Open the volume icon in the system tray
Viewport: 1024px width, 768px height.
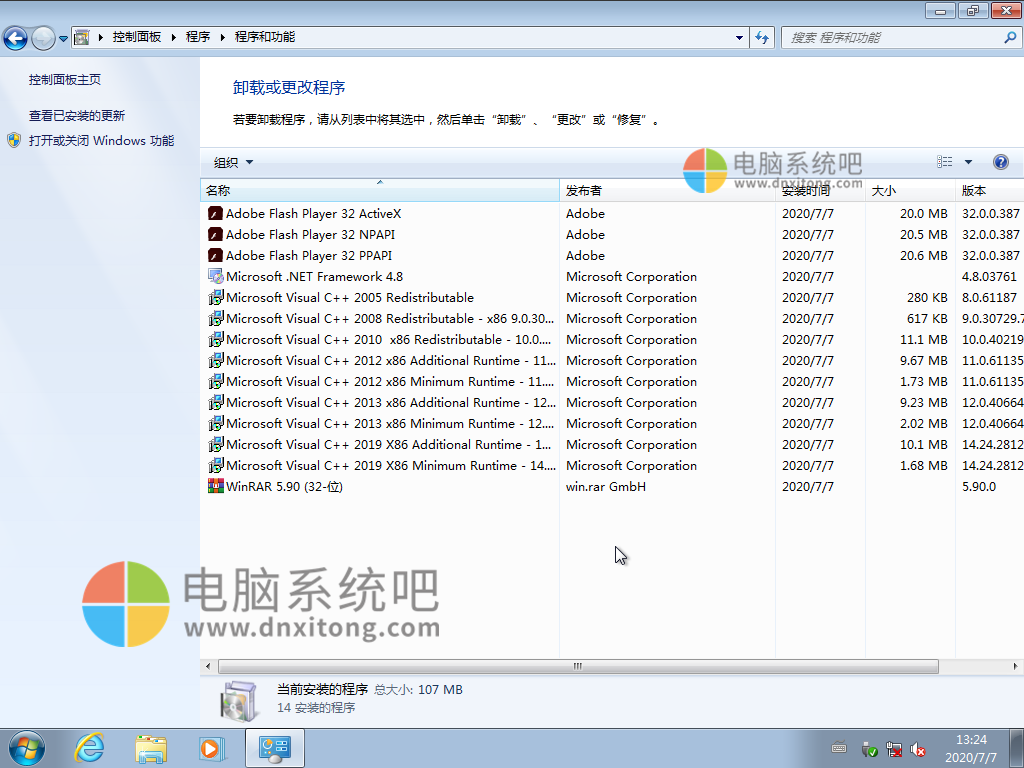(918, 748)
